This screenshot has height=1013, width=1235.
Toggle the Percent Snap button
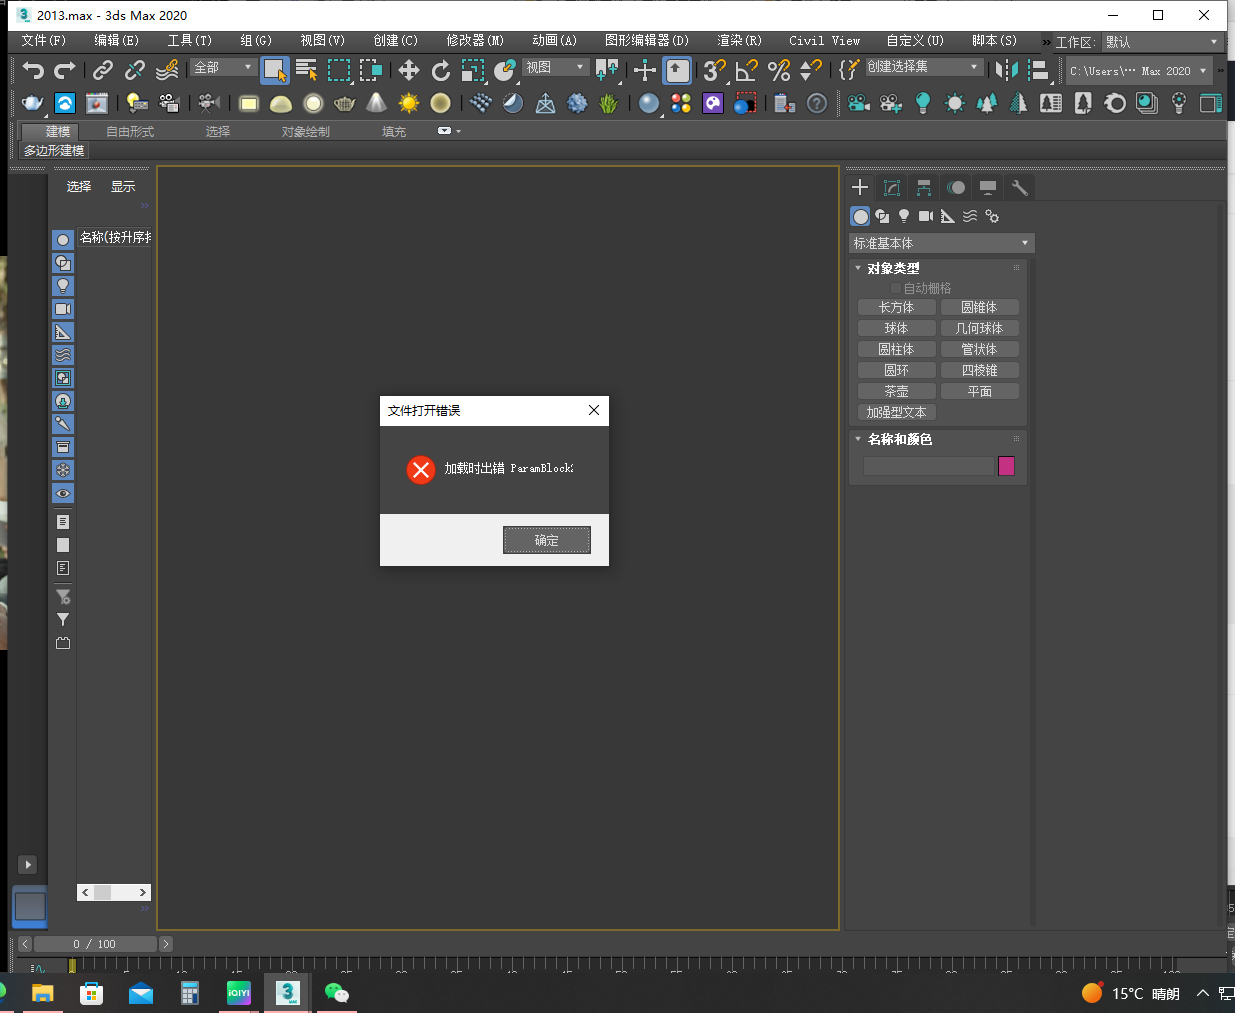point(779,70)
